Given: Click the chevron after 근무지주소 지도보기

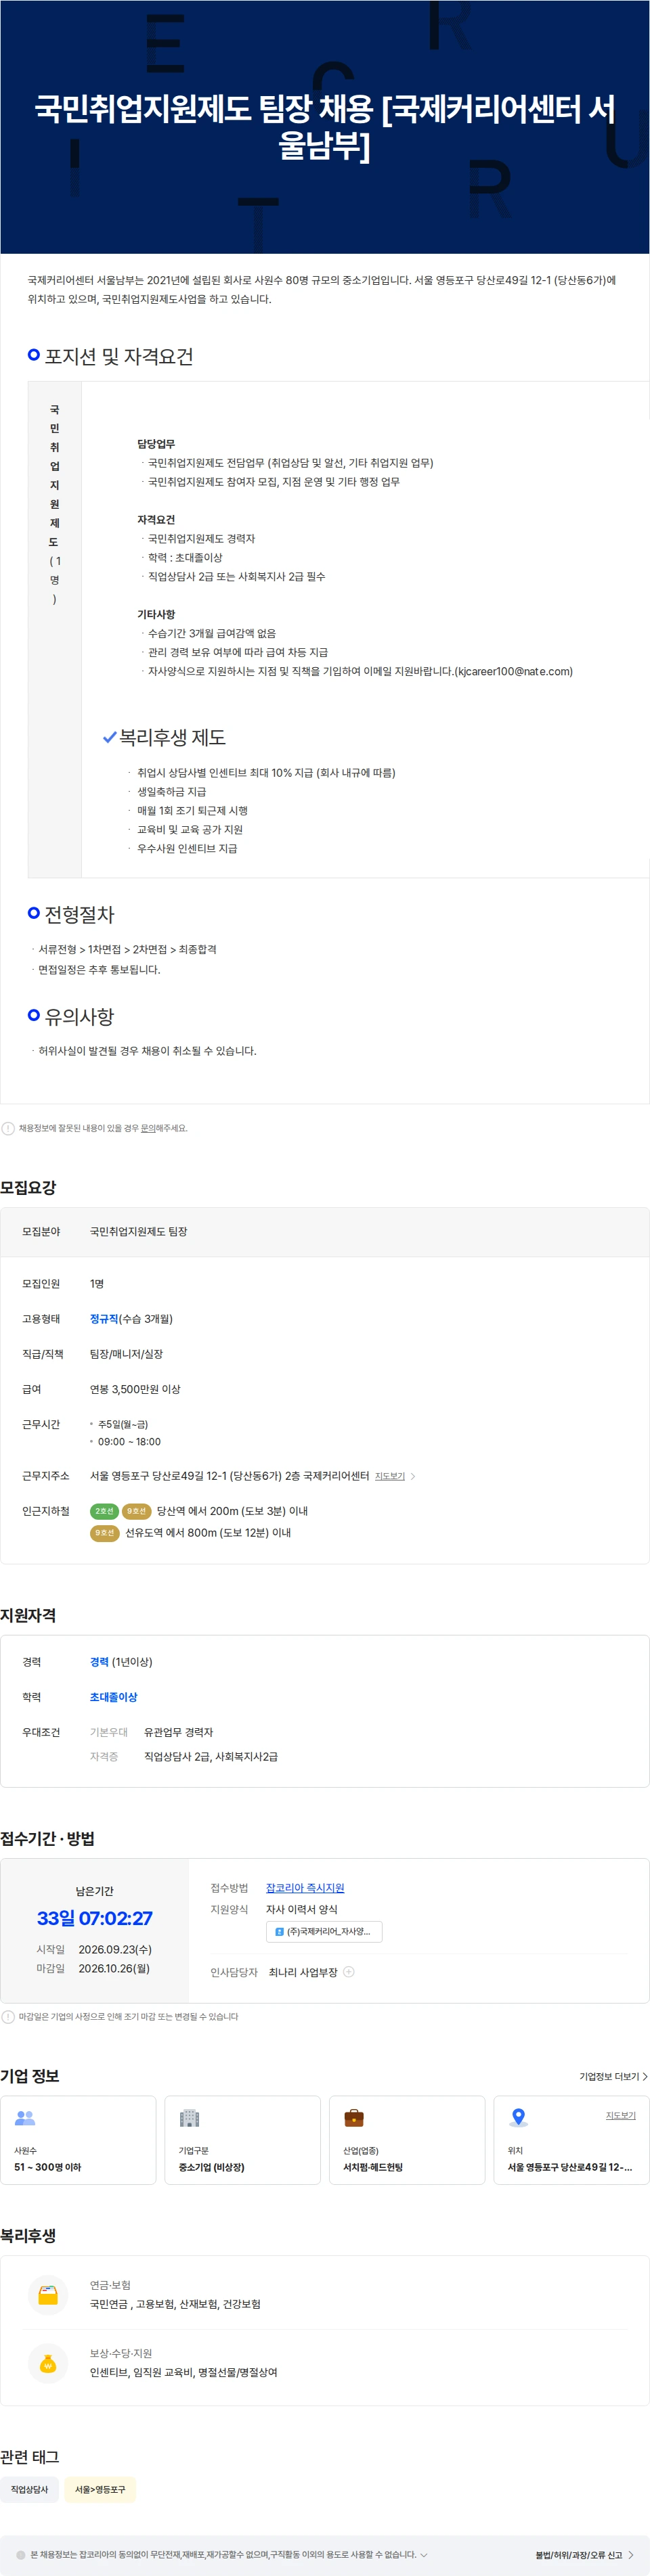Looking at the screenshot, I should click(413, 1476).
